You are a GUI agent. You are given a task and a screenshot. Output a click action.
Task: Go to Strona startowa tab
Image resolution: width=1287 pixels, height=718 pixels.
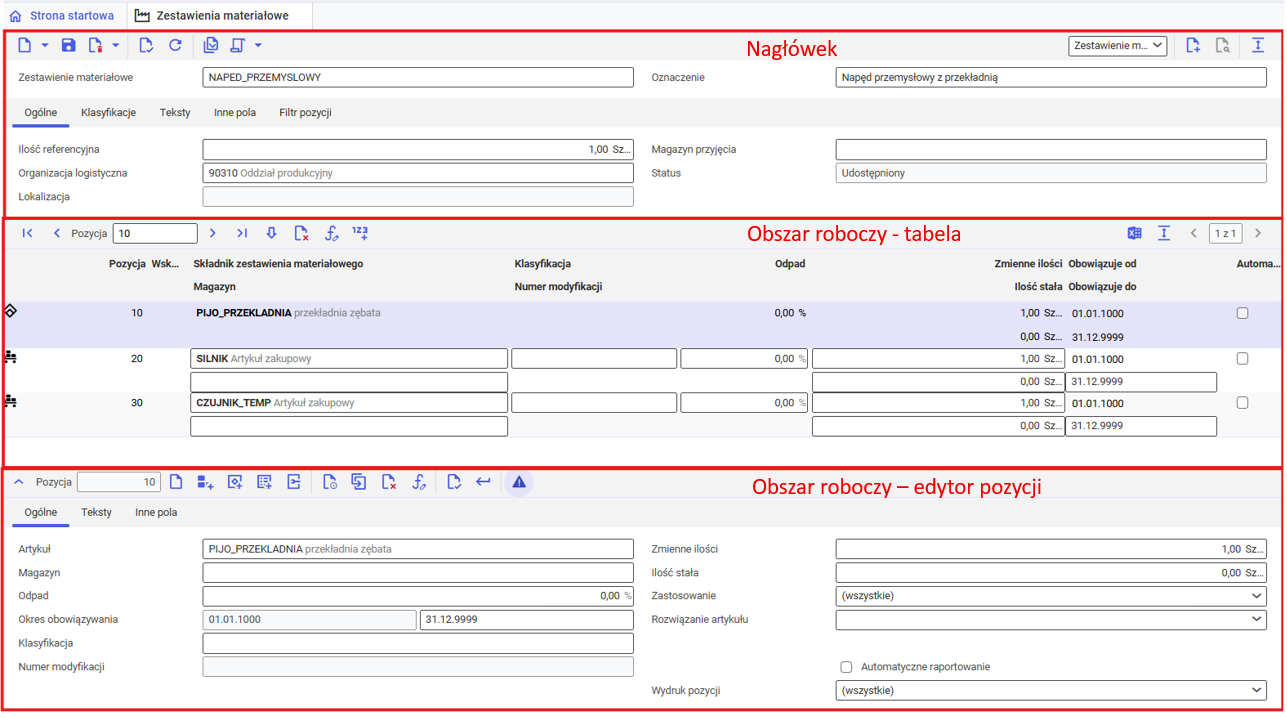(62, 16)
